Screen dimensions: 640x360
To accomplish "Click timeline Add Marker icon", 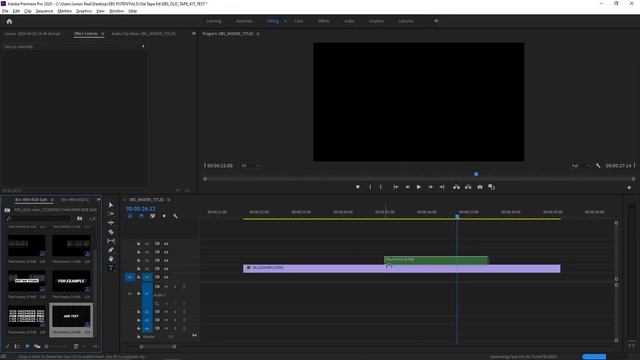I will [164, 216].
